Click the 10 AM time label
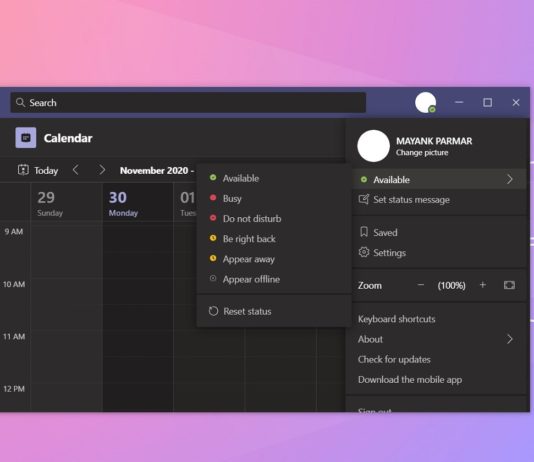This screenshot has width=534, height=462. click(x=14, y=284)
